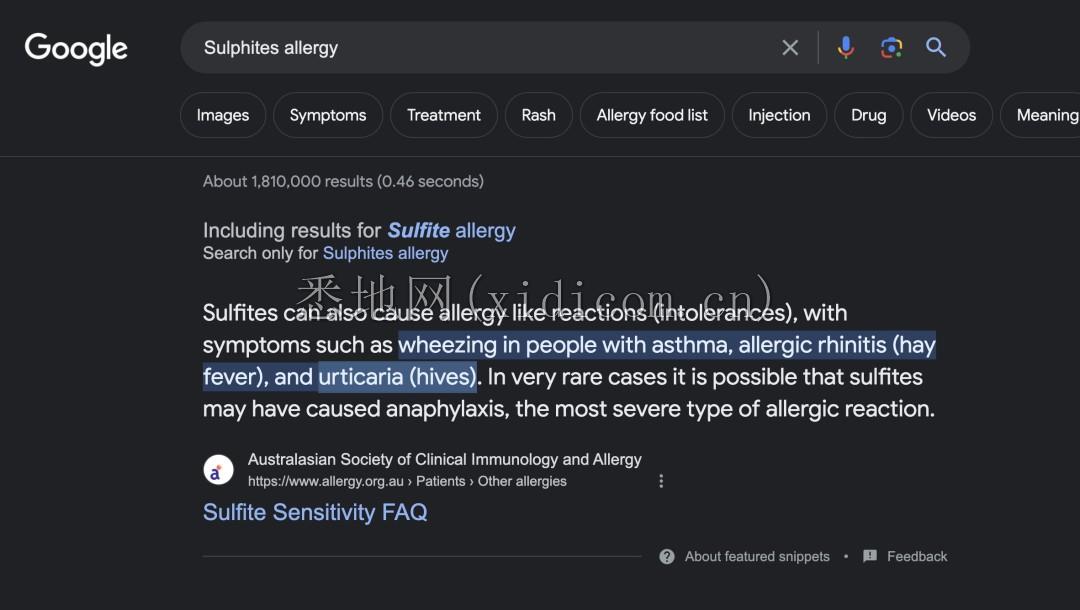The height and width of the screenshot is (610, 1080).
Task: Click the Sulfite allergy corrected spelling link
Action: (x=451, y=231)
